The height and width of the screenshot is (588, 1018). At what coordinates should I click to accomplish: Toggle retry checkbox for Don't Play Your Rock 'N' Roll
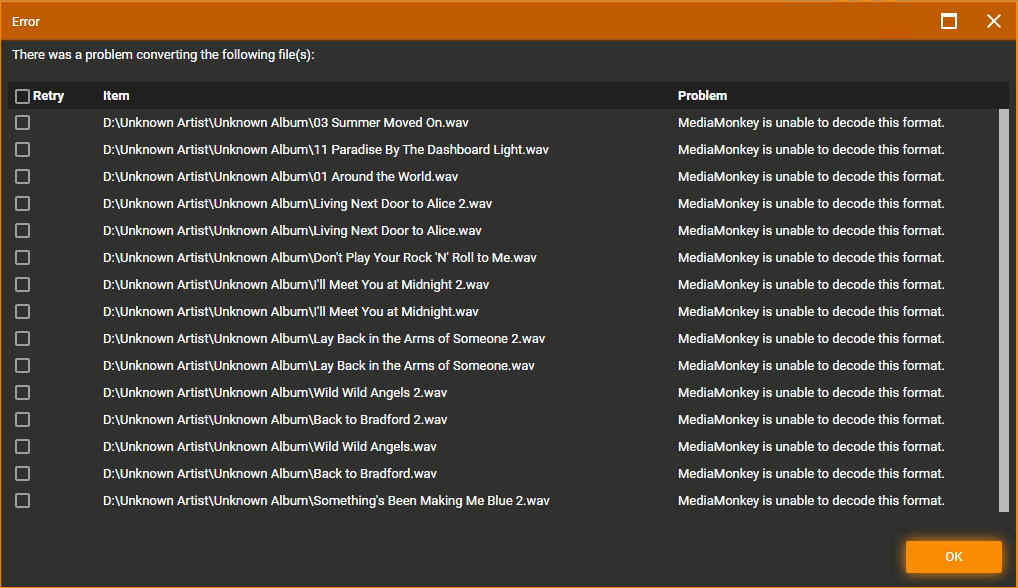[x=22, y=258]
